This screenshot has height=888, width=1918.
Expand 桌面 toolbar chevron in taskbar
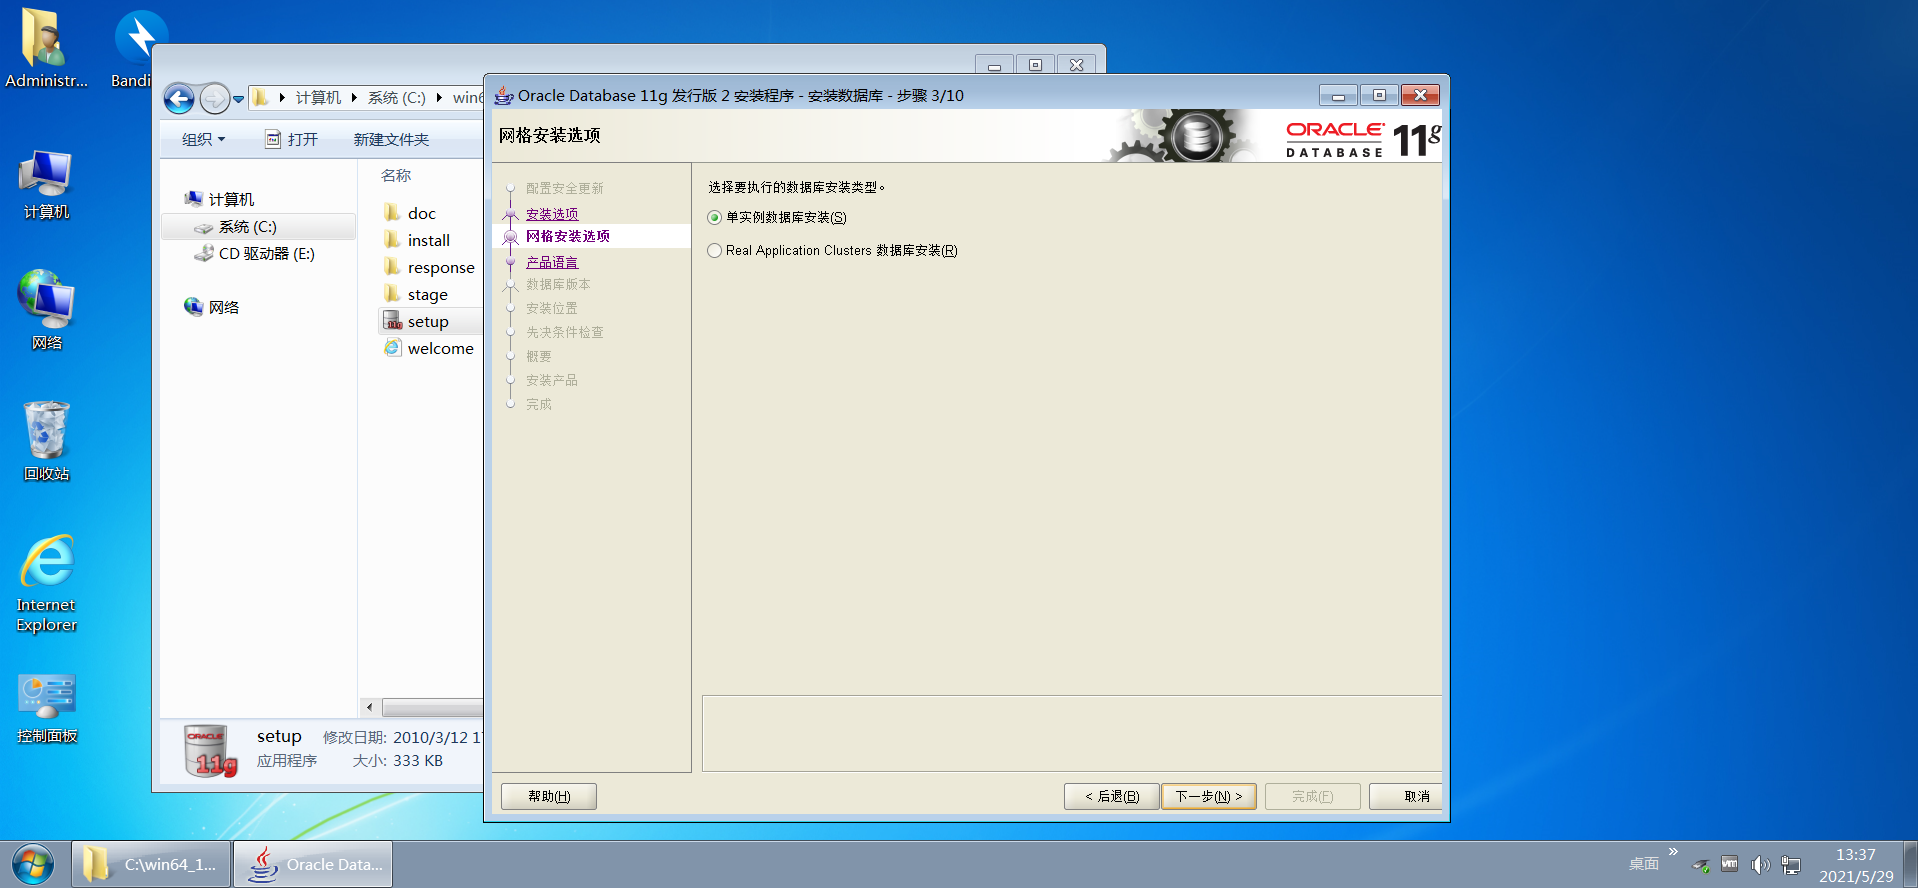[1673, 852]
